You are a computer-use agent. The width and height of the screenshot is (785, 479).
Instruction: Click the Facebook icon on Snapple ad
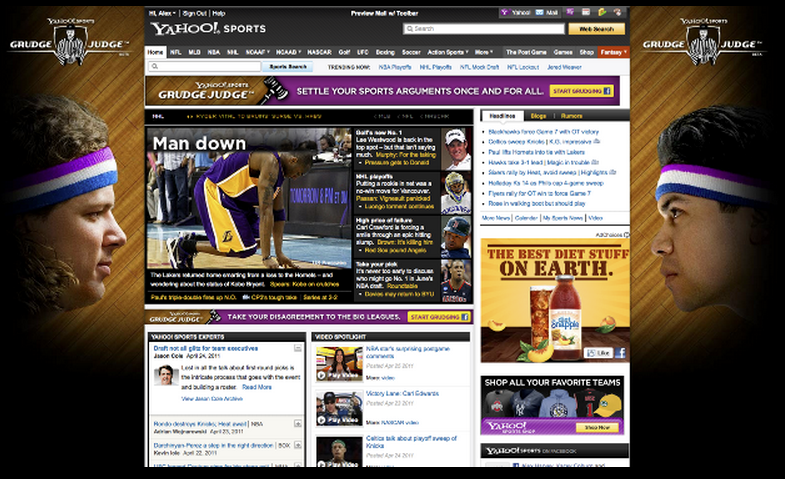[x=620, y=353]
